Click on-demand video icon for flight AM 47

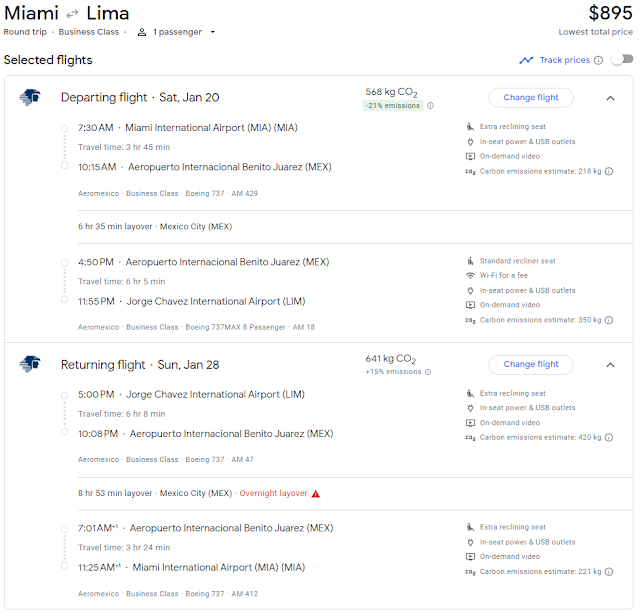tap(470, 423)
